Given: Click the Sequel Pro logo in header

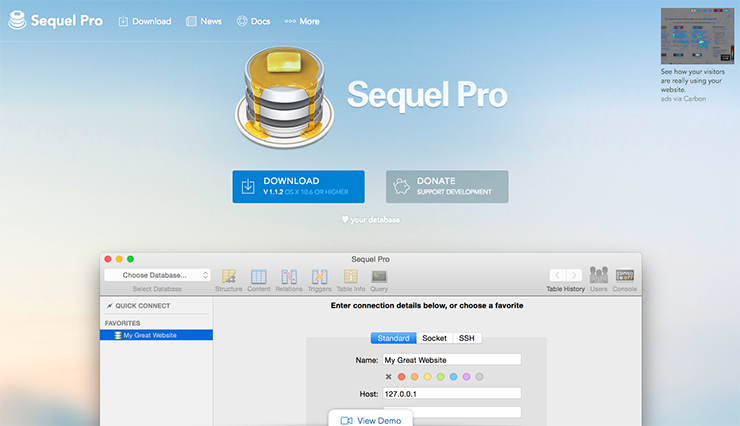Looking at the screenshot, I should tap(56, 20).
